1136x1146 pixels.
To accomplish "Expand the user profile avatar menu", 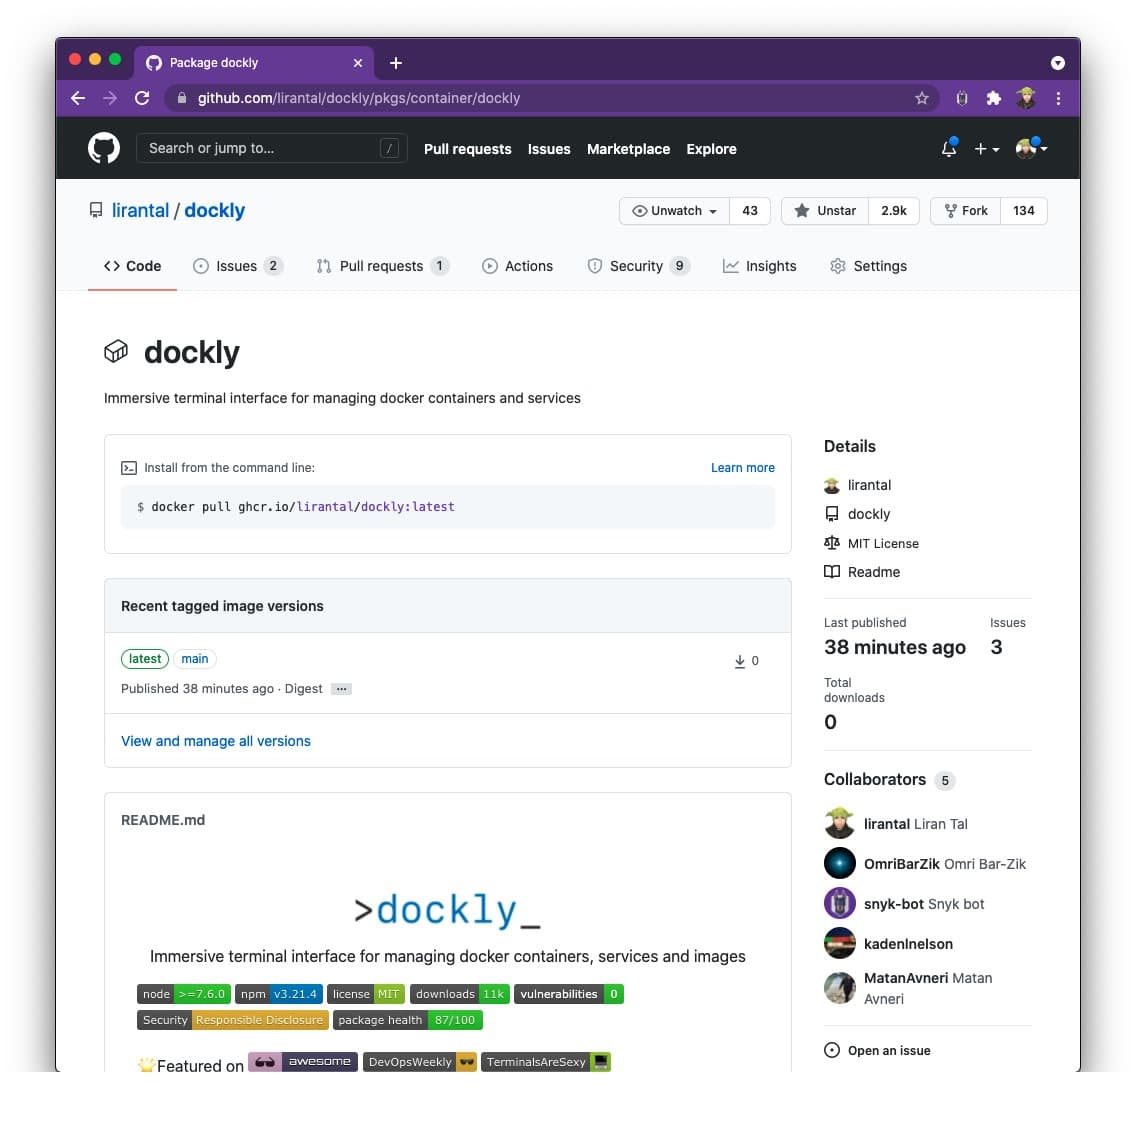I will (x=1031, y=149).
